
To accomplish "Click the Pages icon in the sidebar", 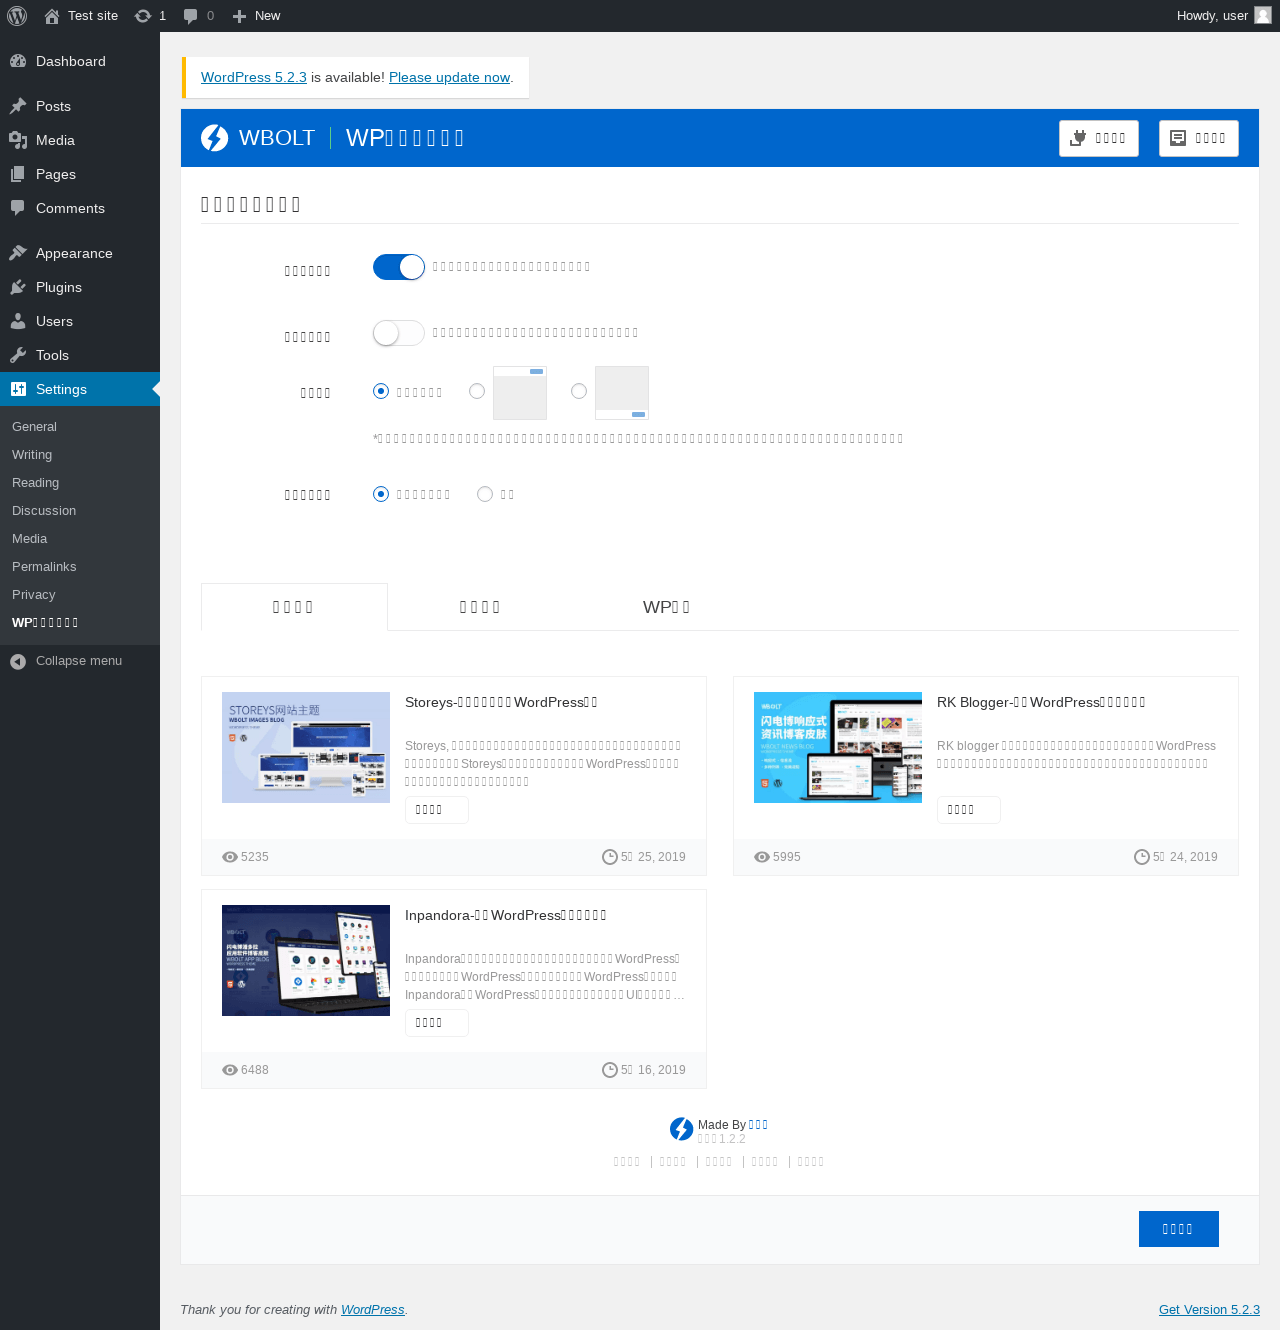I will 18,174.
